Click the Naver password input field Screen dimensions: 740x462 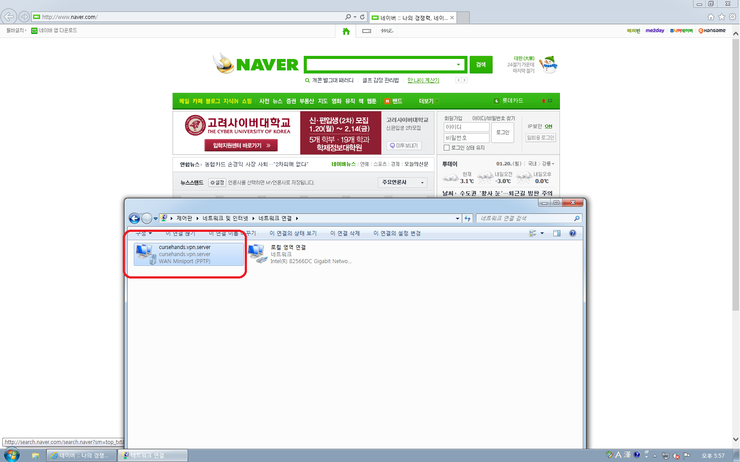click(466, 138)
